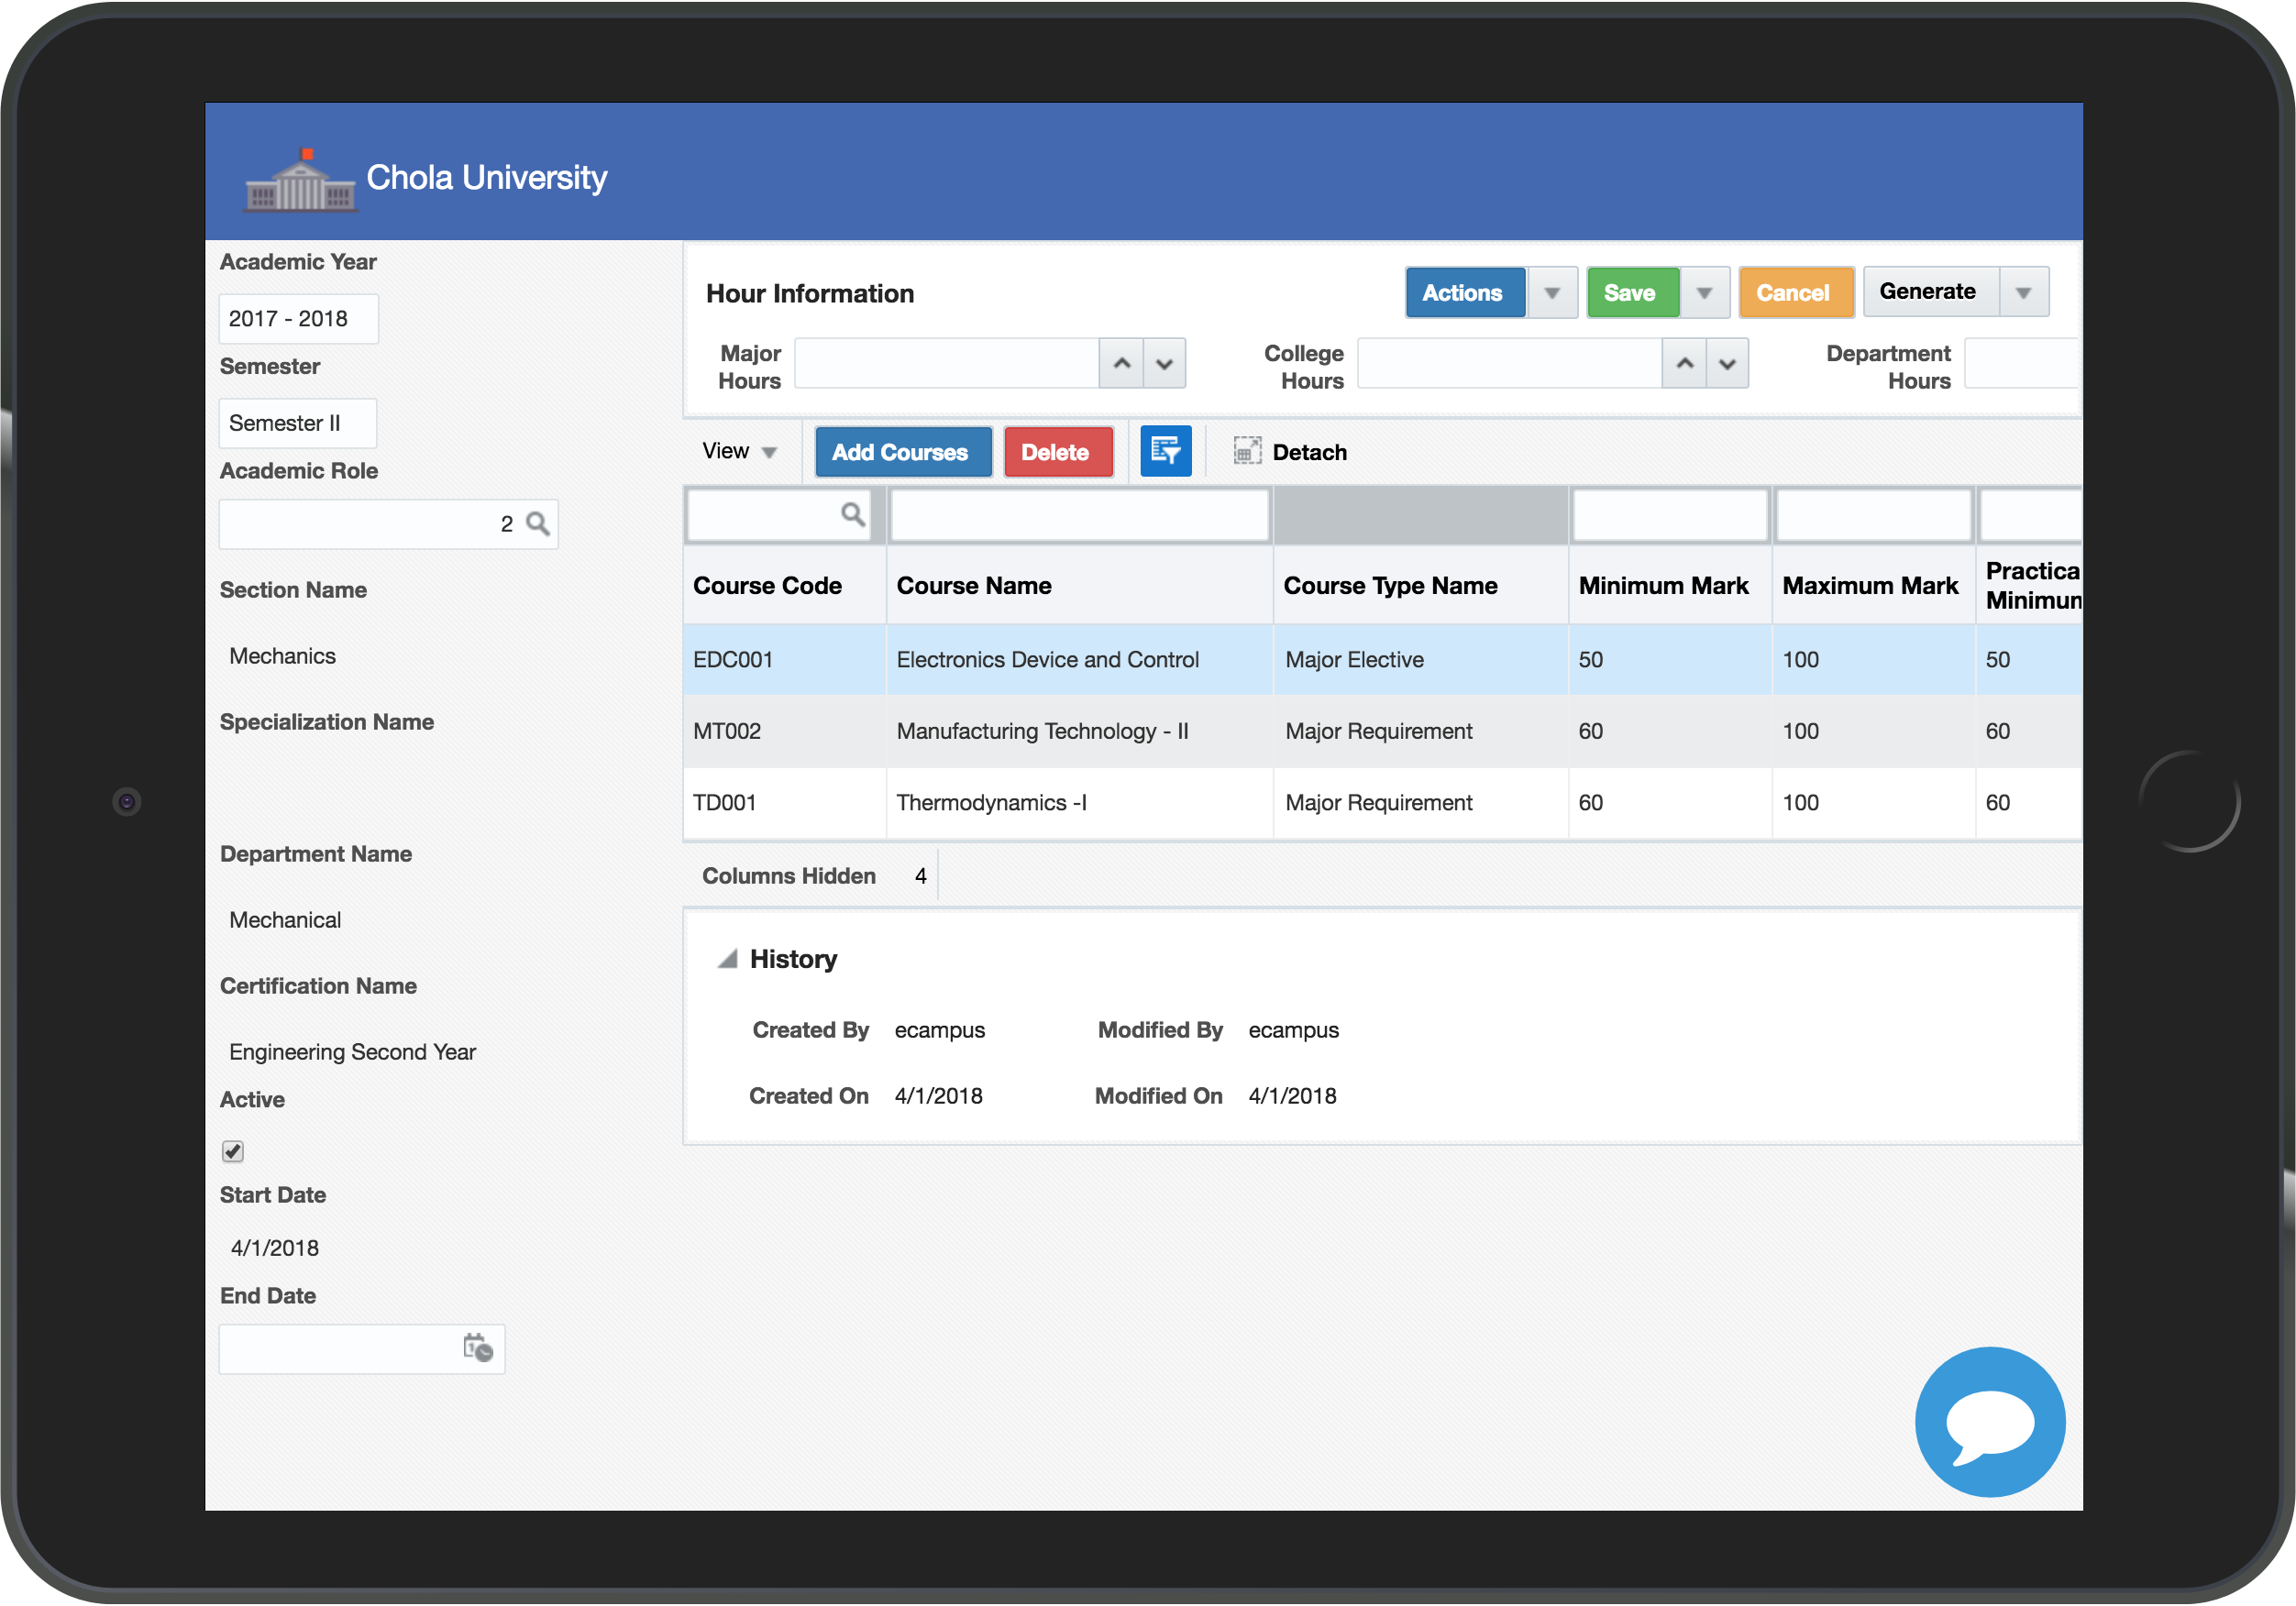Expand the Generate dropdown arrow
This screenshot has width=2296, height=1606.
(2023, 293)
